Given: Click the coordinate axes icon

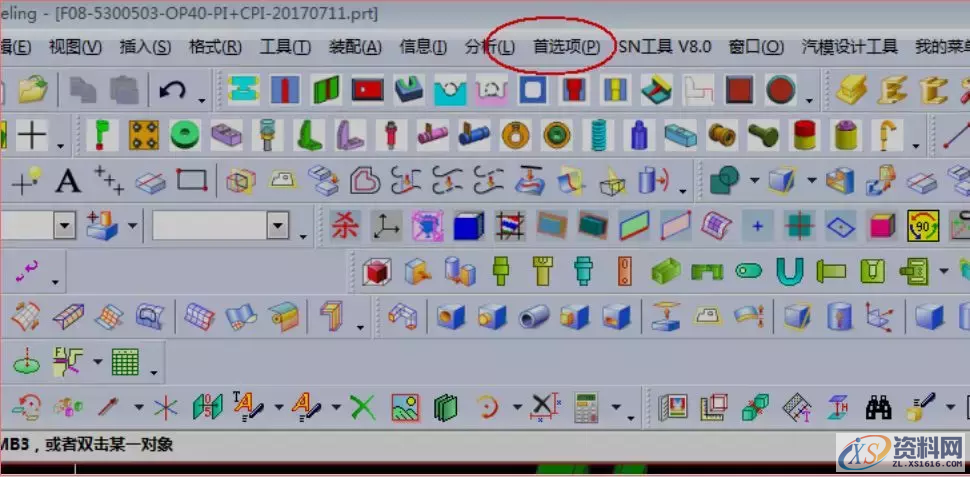Looking at the screenshot, I should [387, 226].
